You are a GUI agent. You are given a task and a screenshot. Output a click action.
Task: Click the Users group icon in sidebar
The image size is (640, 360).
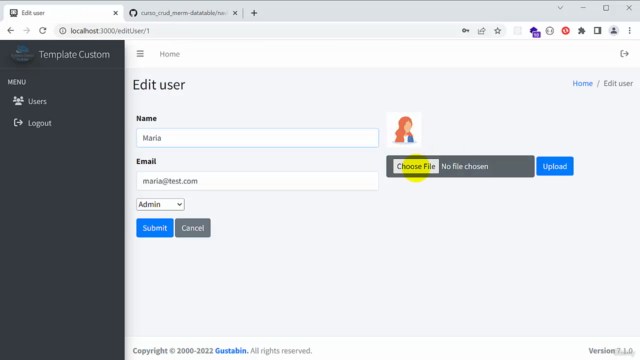pos(18,100)
